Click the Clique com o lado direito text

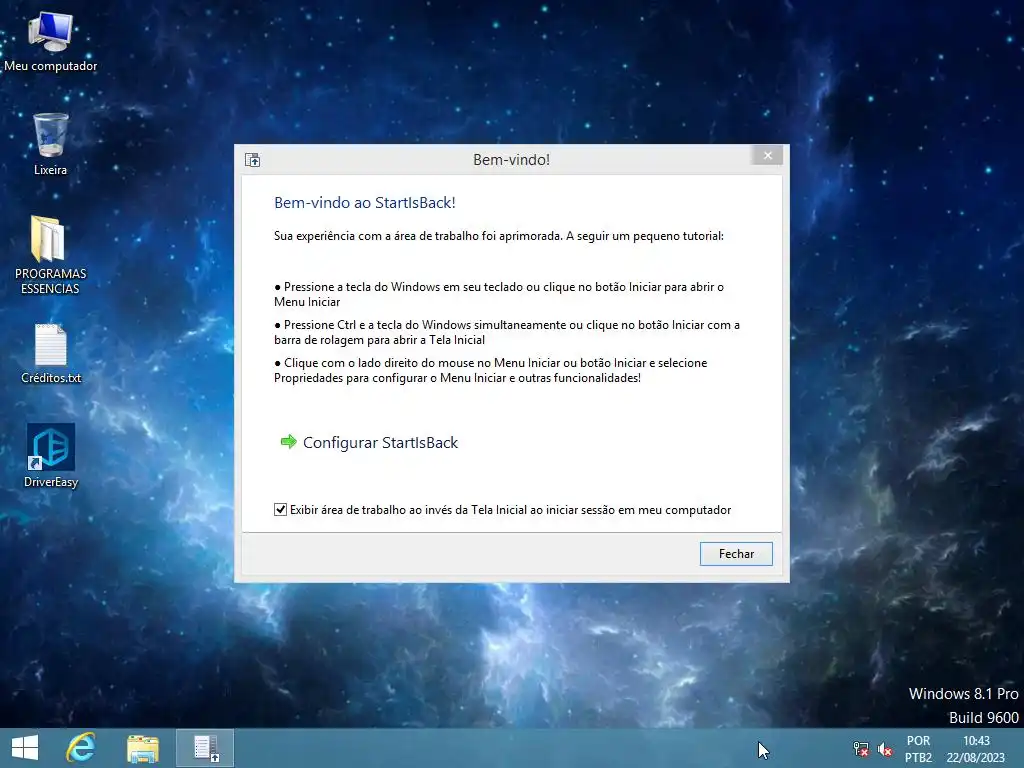point(490,370)
